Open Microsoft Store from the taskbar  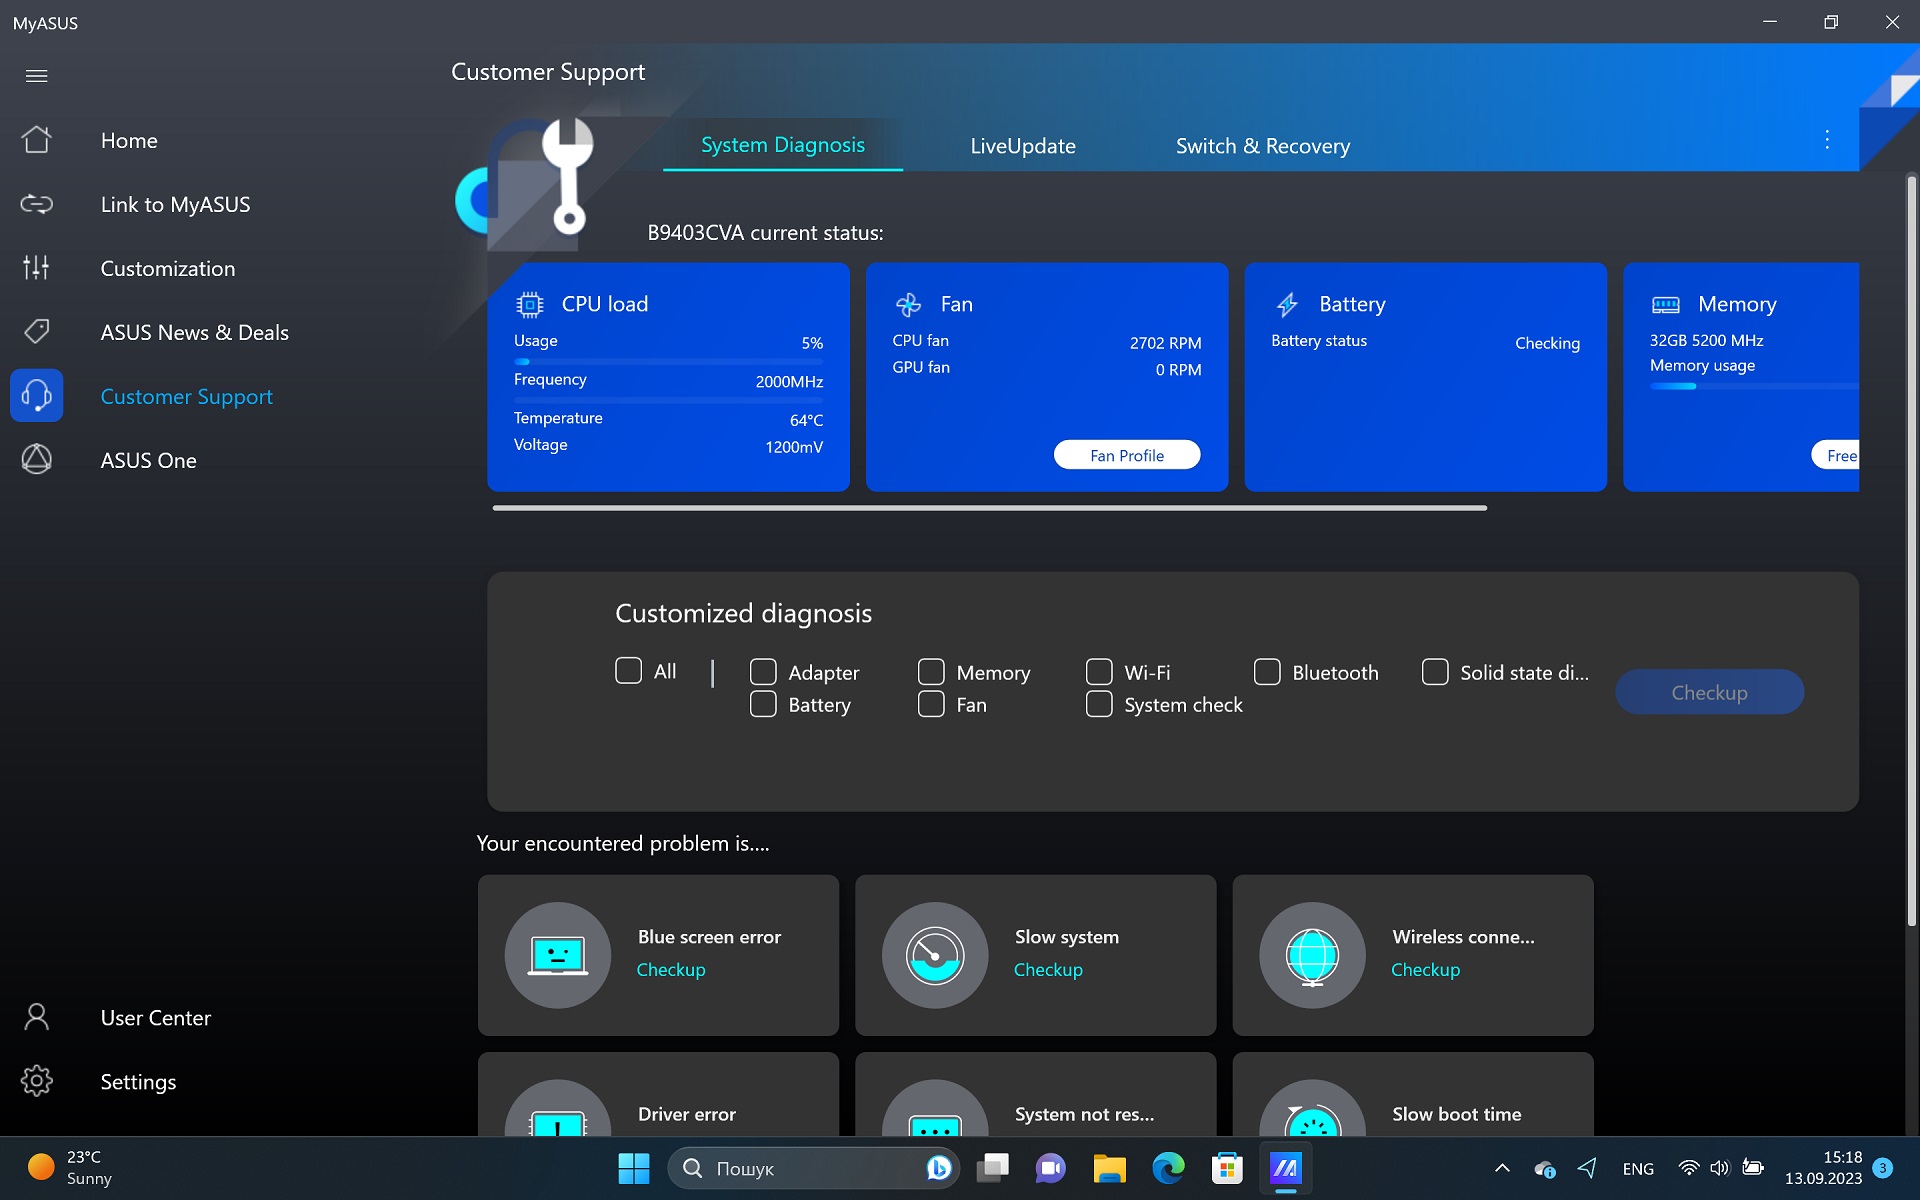(1227, 1168)
